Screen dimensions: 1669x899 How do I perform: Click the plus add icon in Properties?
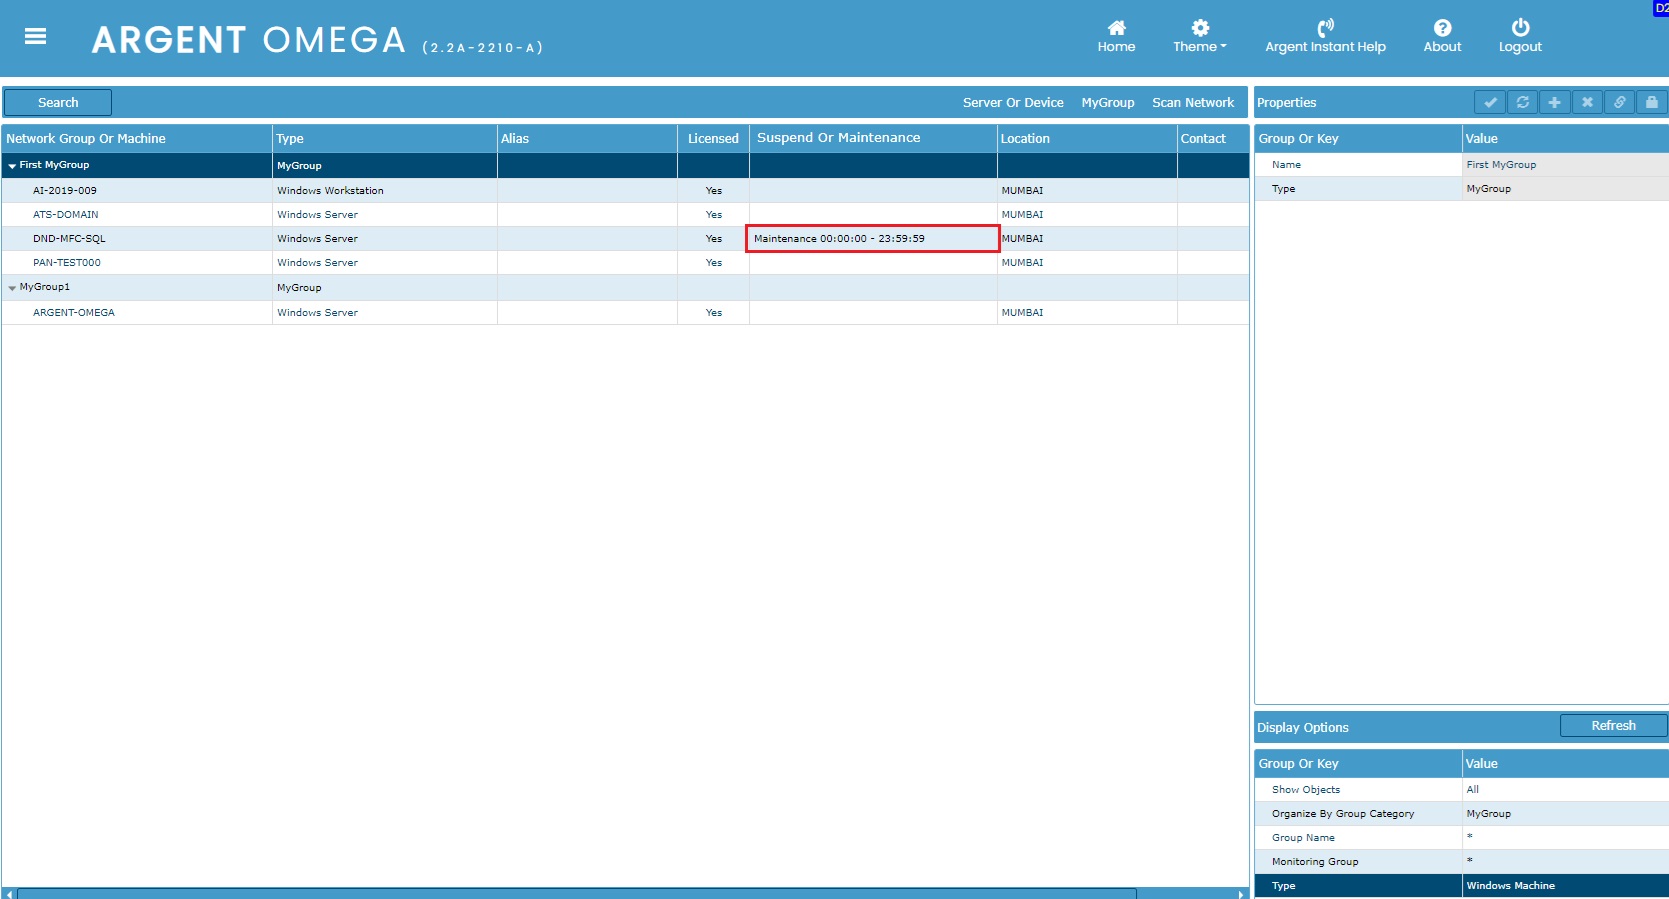point(1554,102)
